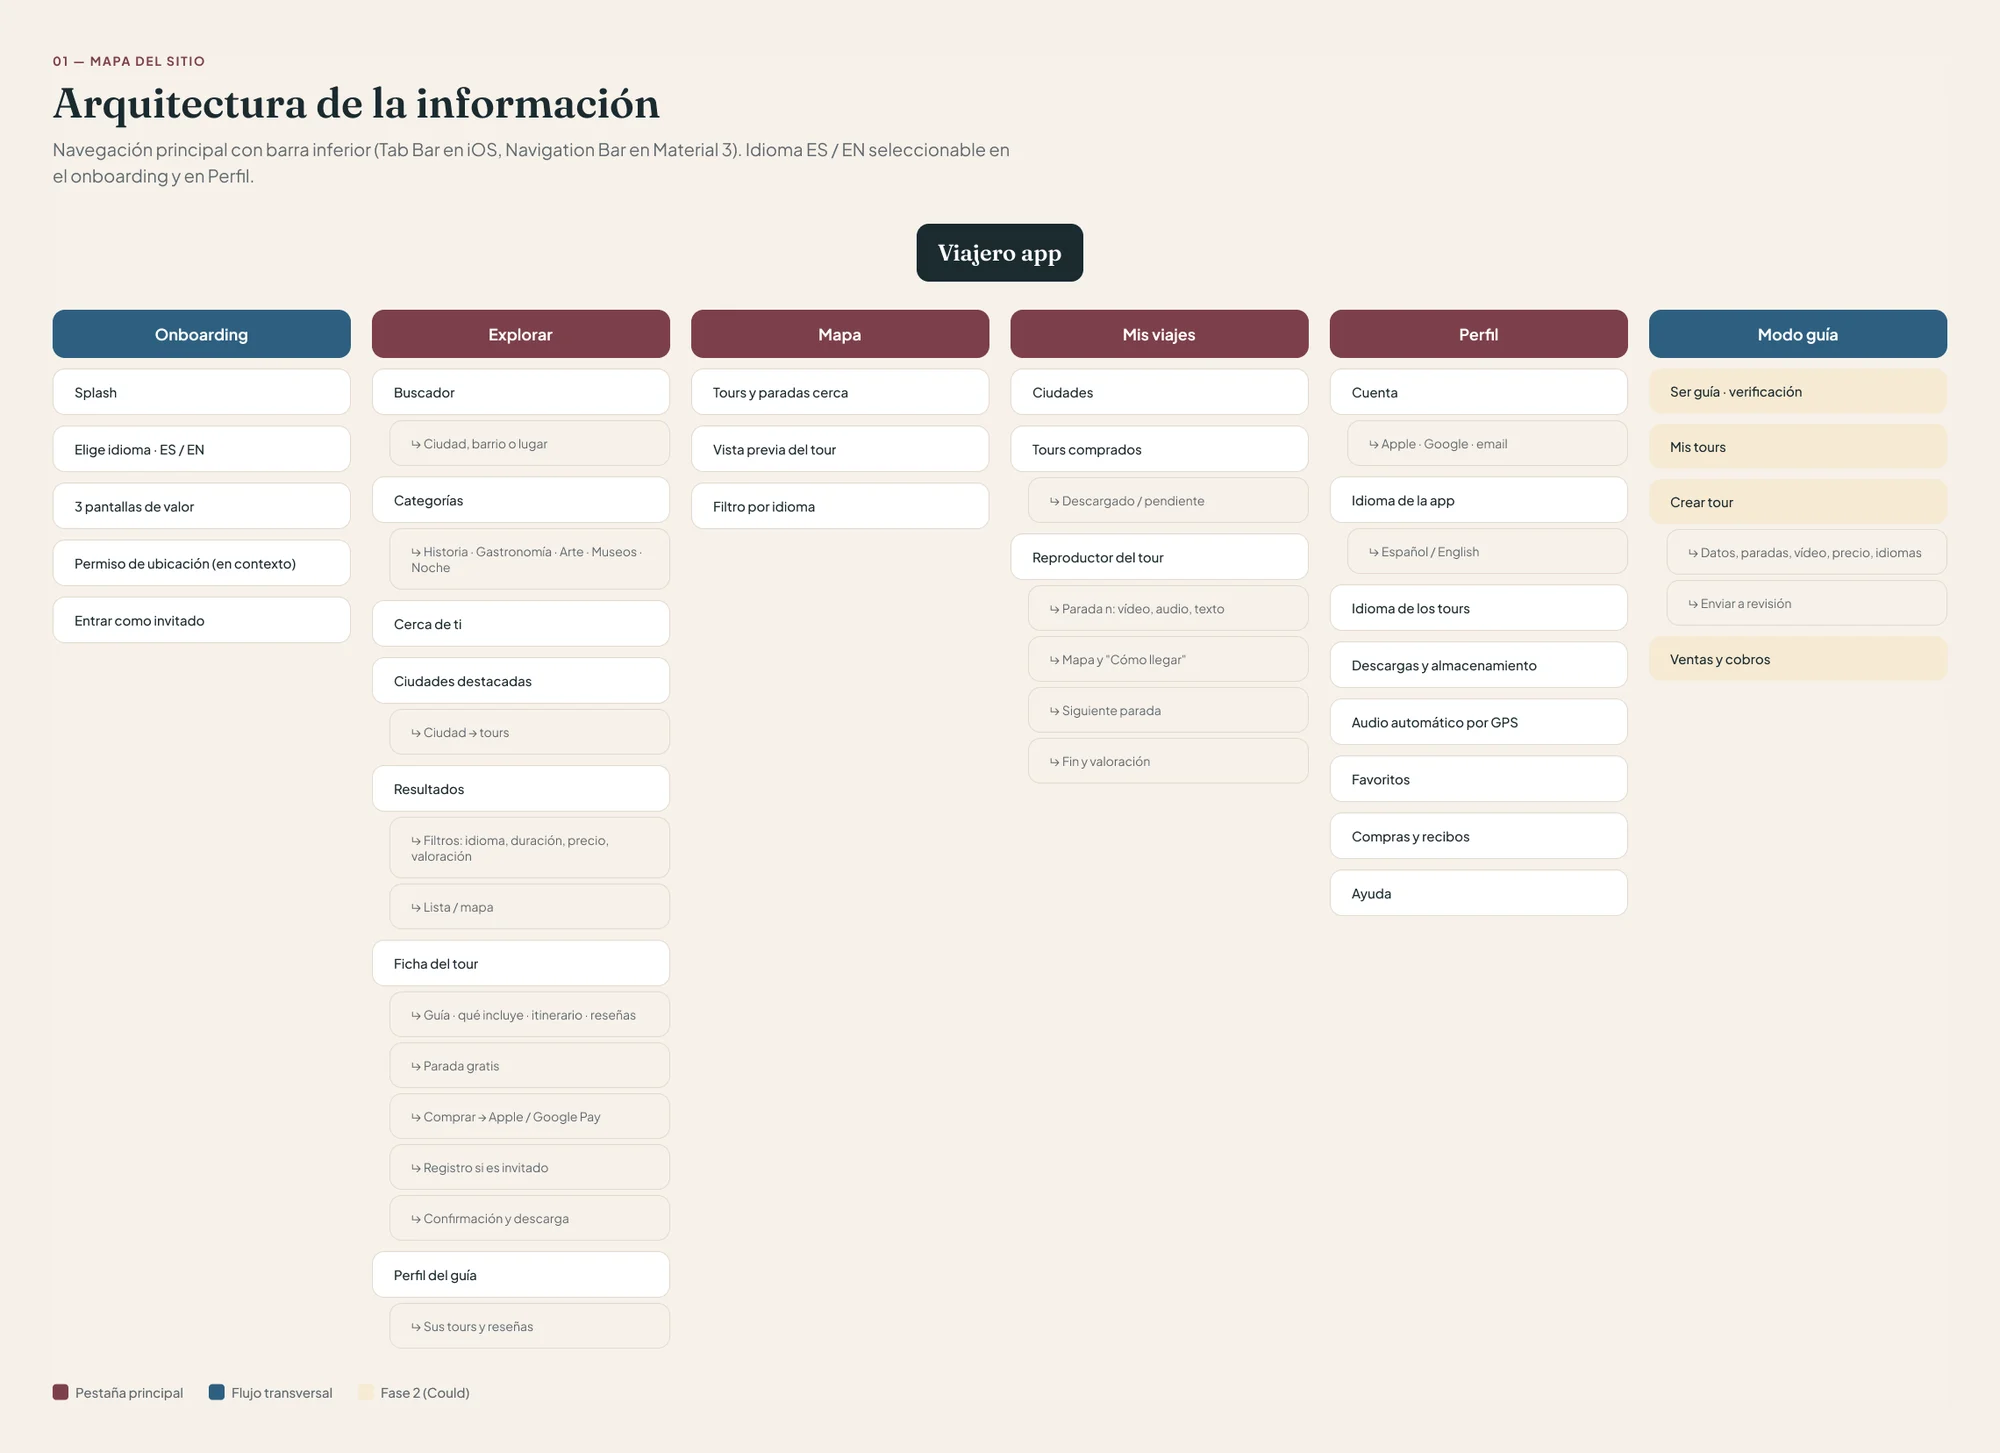Click the 'Entrar como invitado' card
Screen dimensions: 2000x1453
(x=201, y=620)
